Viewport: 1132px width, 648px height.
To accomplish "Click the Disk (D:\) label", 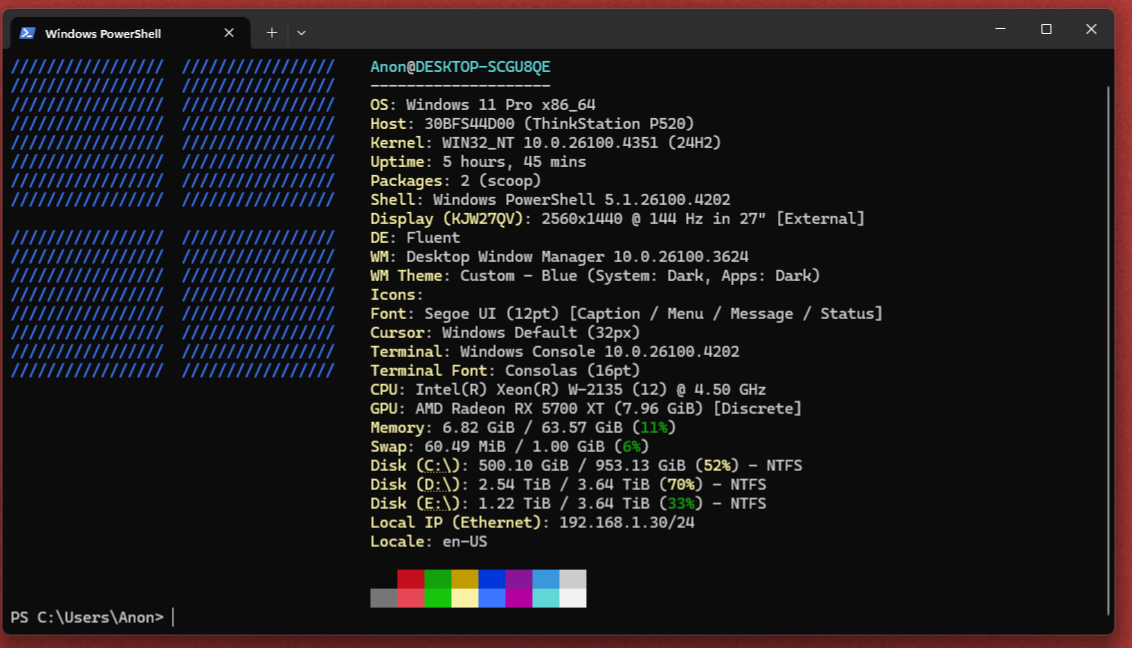I will click(415, 485).
